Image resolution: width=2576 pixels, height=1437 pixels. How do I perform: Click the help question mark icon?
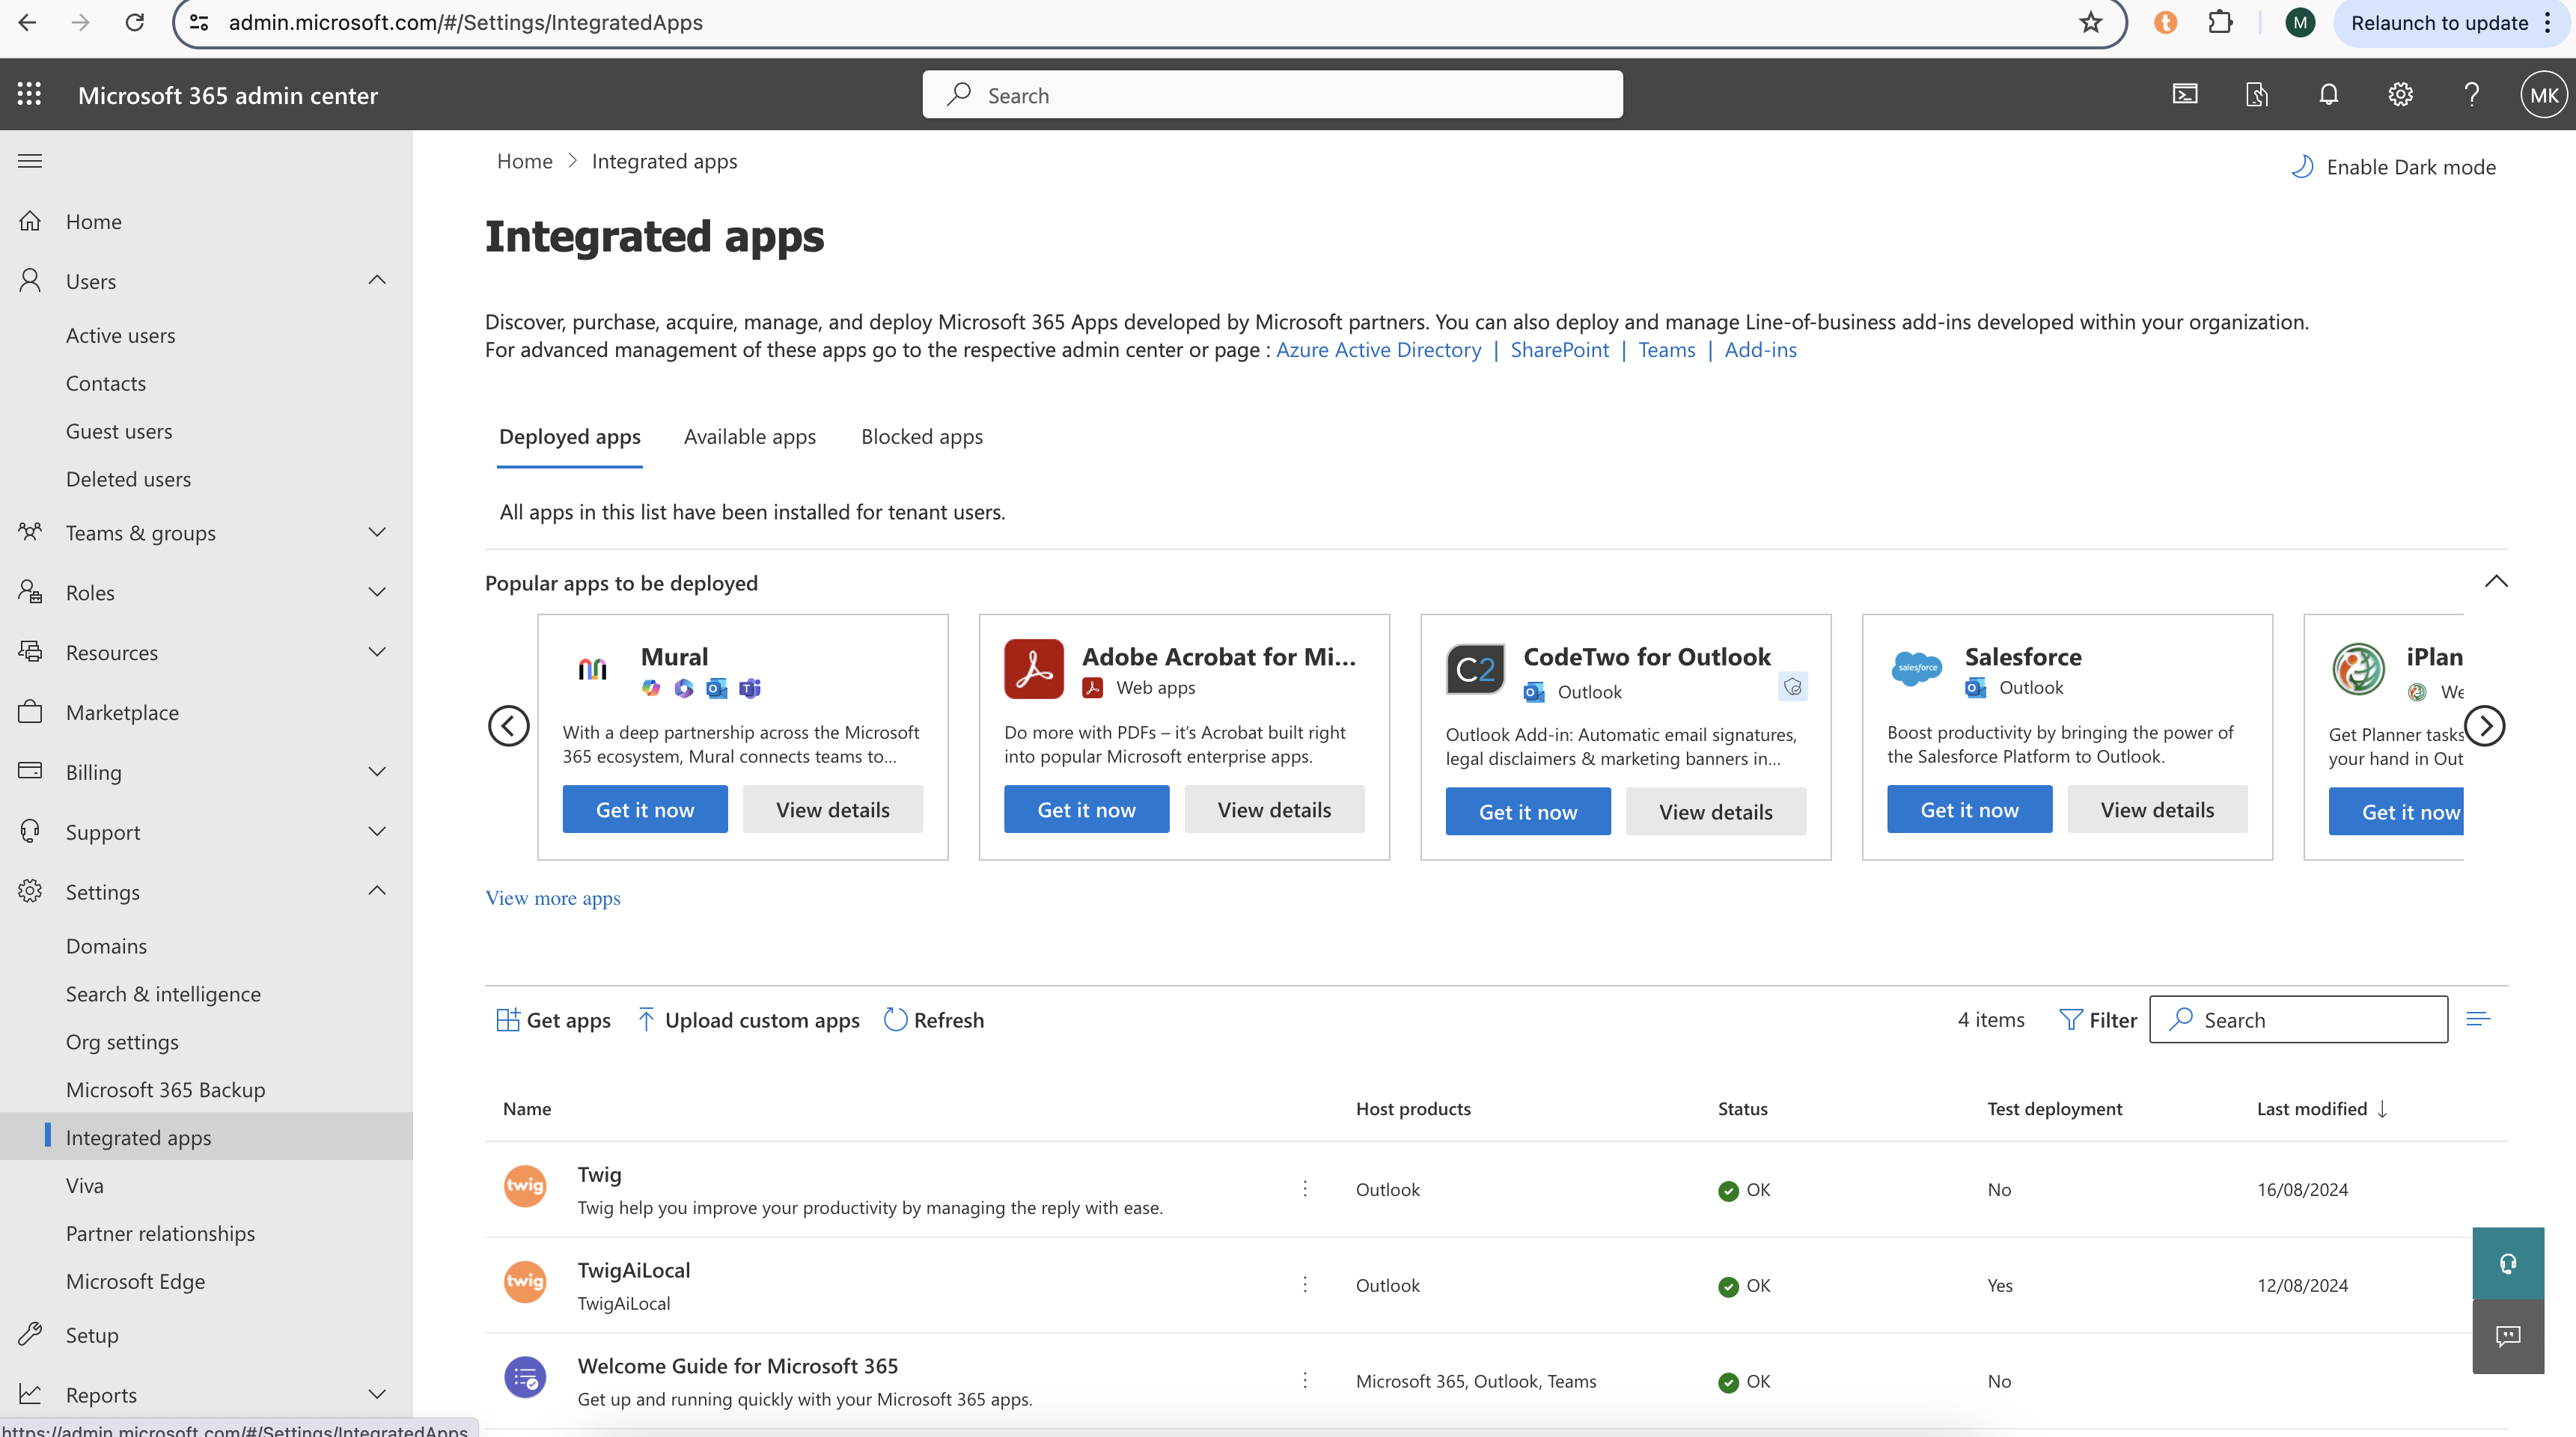pos(2471,95)
